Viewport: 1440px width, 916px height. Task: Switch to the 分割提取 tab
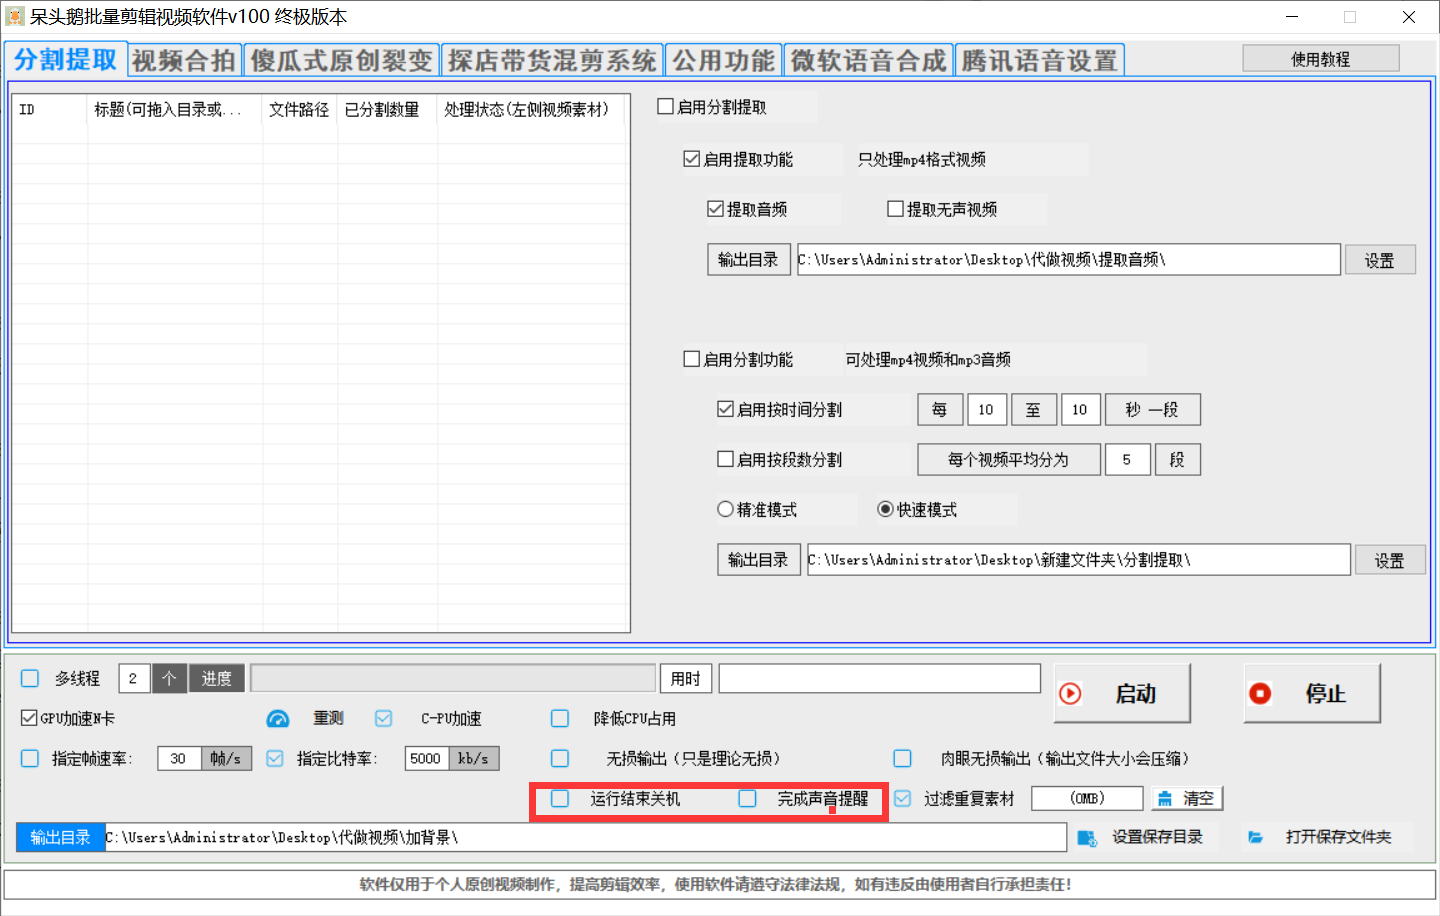65,60
